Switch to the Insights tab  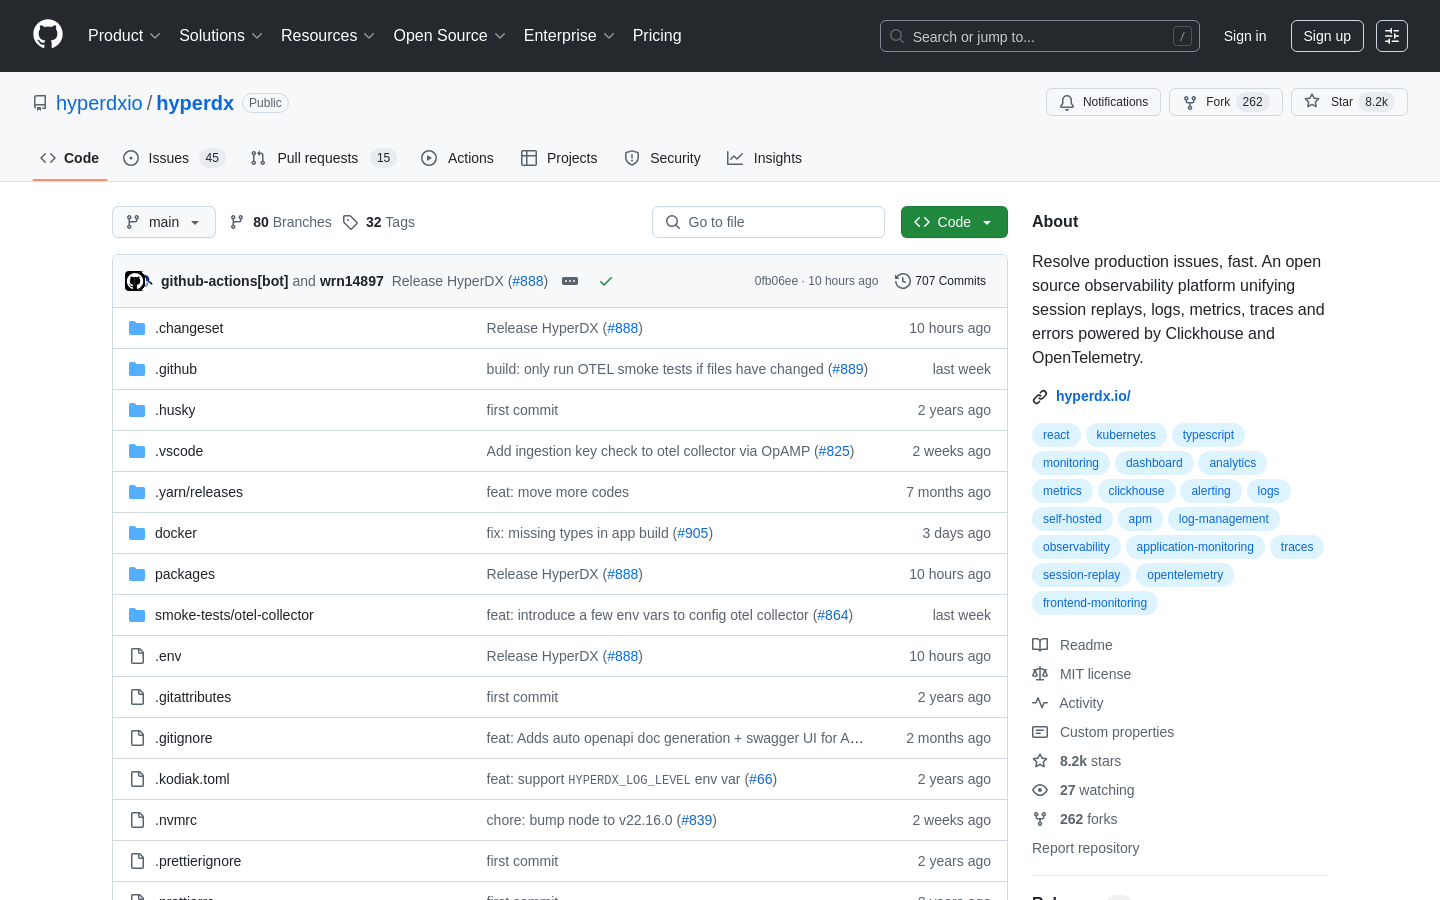764,158
